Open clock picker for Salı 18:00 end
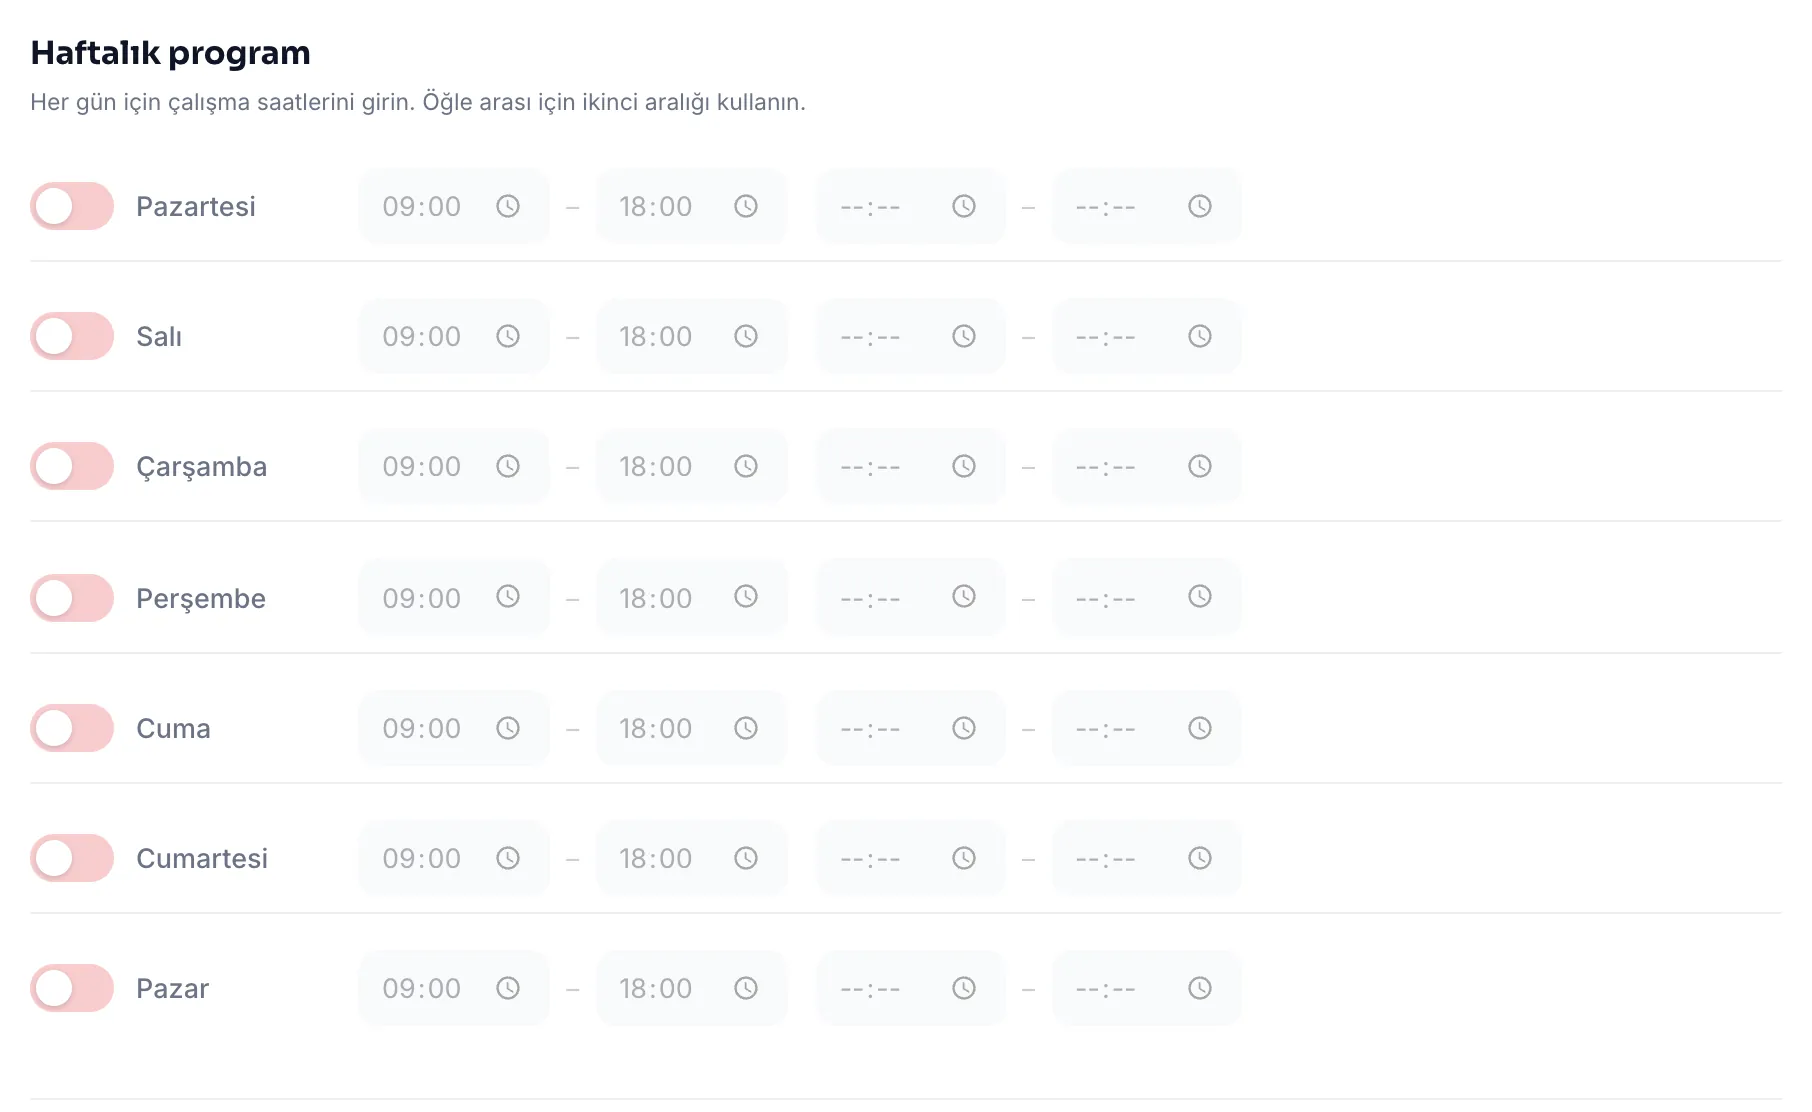Screen dimensions: 1812x1112 pyautogui.click(x=746, y=336)
